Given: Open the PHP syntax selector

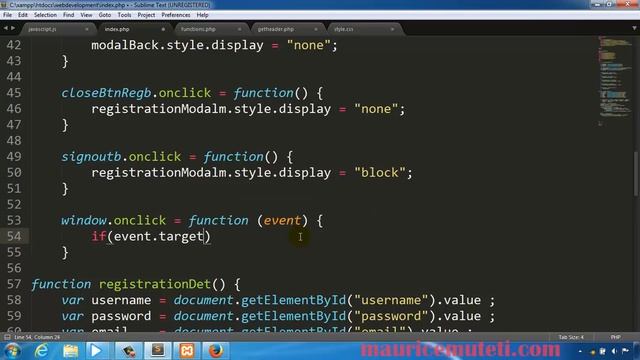Looking at the screenshot, I should [x=616, y=337].
